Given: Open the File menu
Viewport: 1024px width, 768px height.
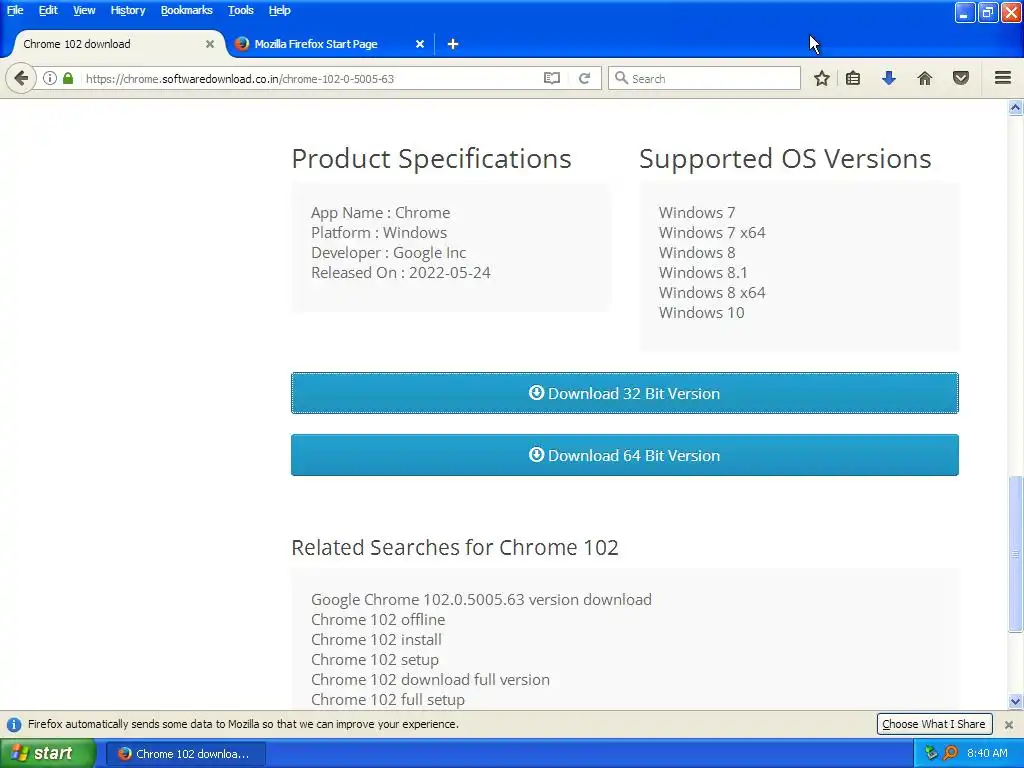Looking at the screenshot, I should 15,10.
